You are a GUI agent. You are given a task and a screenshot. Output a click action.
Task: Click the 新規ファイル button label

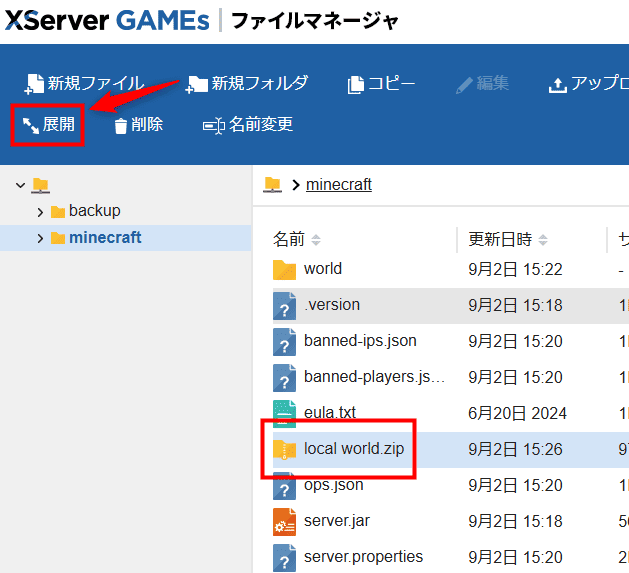point(96,83)
